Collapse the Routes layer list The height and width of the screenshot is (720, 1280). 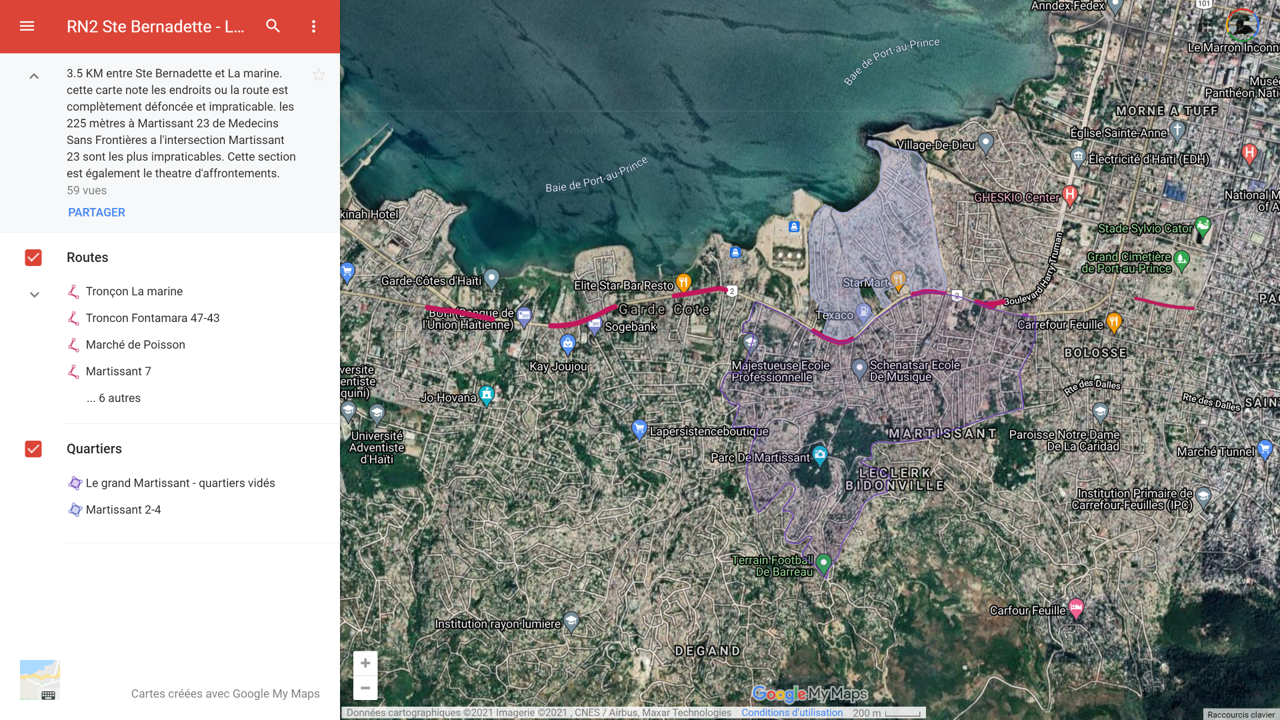click(x=34, y=295)
